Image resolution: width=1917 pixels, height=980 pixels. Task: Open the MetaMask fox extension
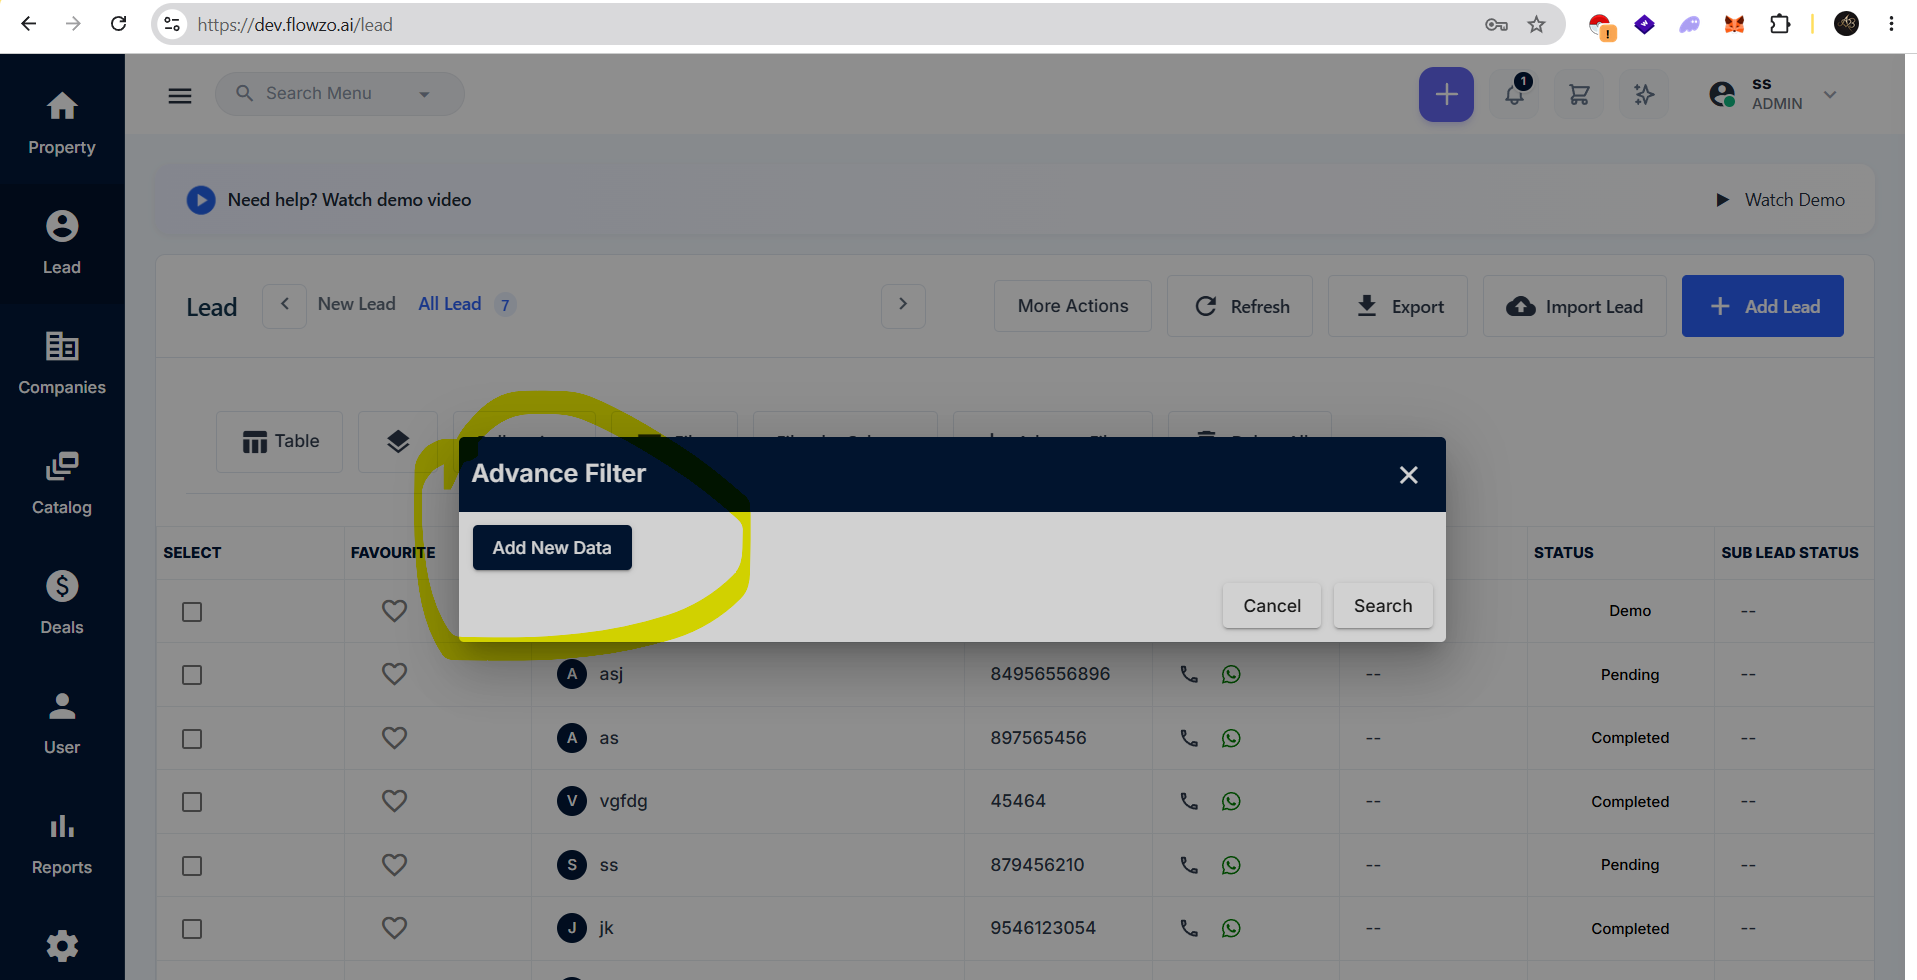pos(1735,24)
